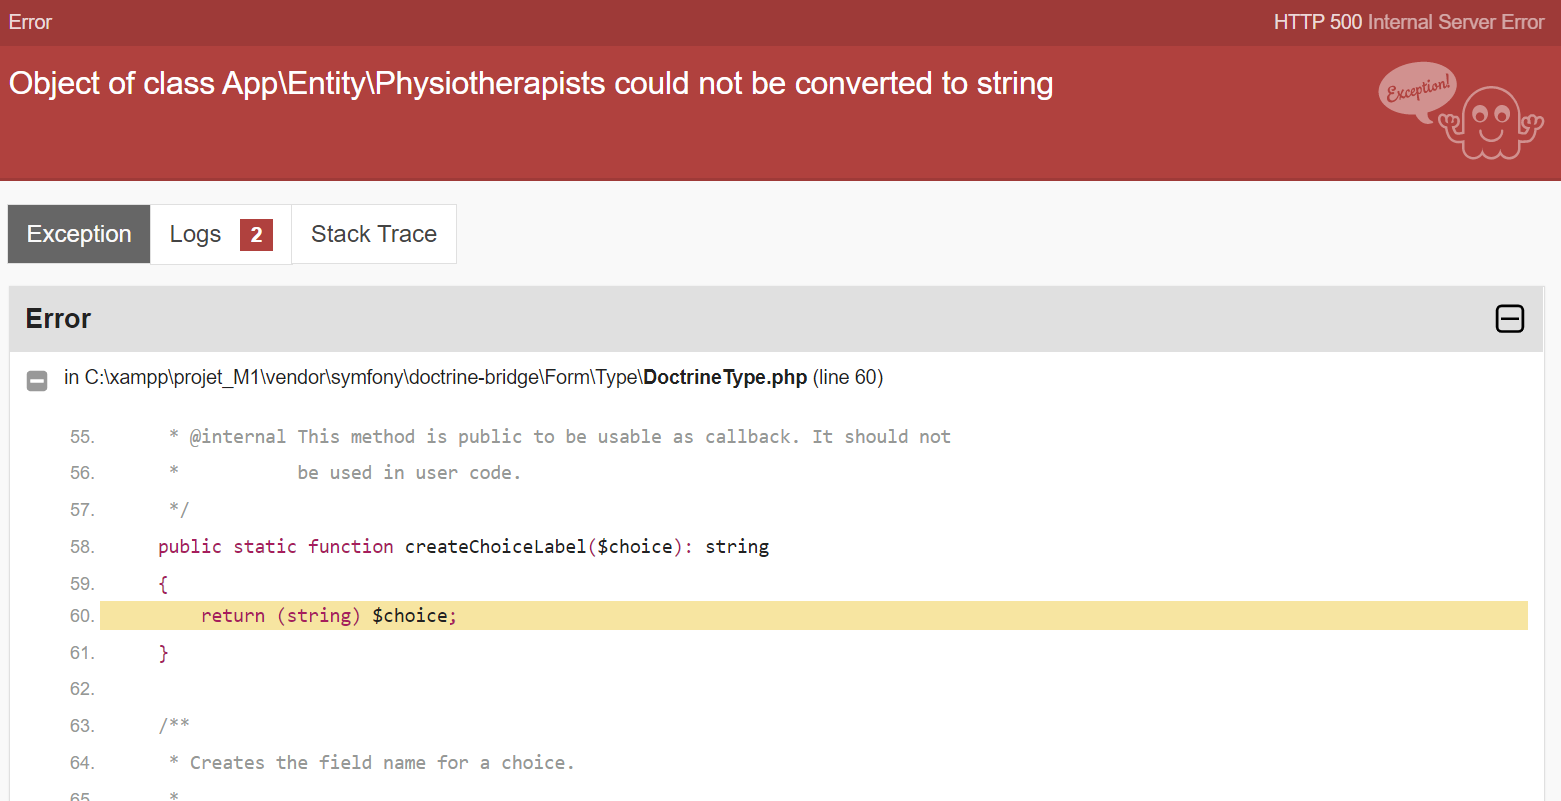Open DoctrineType.php at line 60

[726, 377]
